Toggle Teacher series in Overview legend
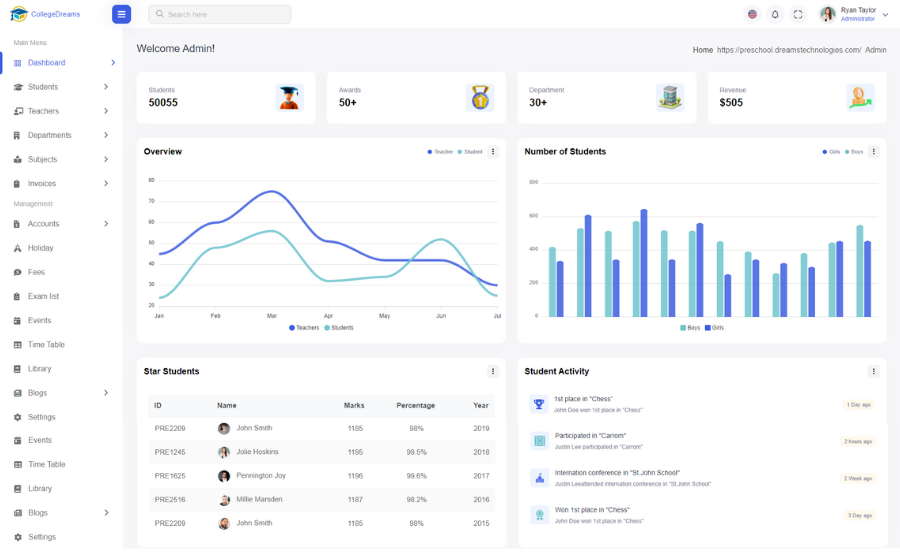The image size is (900, 554). pyautogui.click(x=440, y=152)
